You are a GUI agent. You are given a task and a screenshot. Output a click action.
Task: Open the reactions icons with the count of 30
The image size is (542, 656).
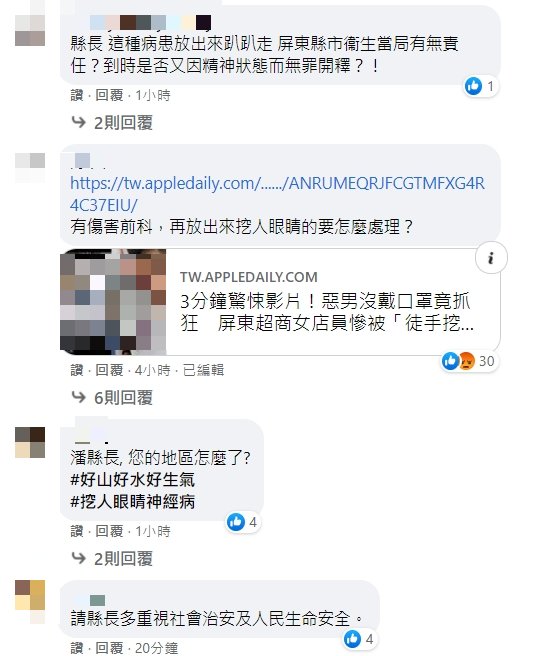(x=468, y=361)
